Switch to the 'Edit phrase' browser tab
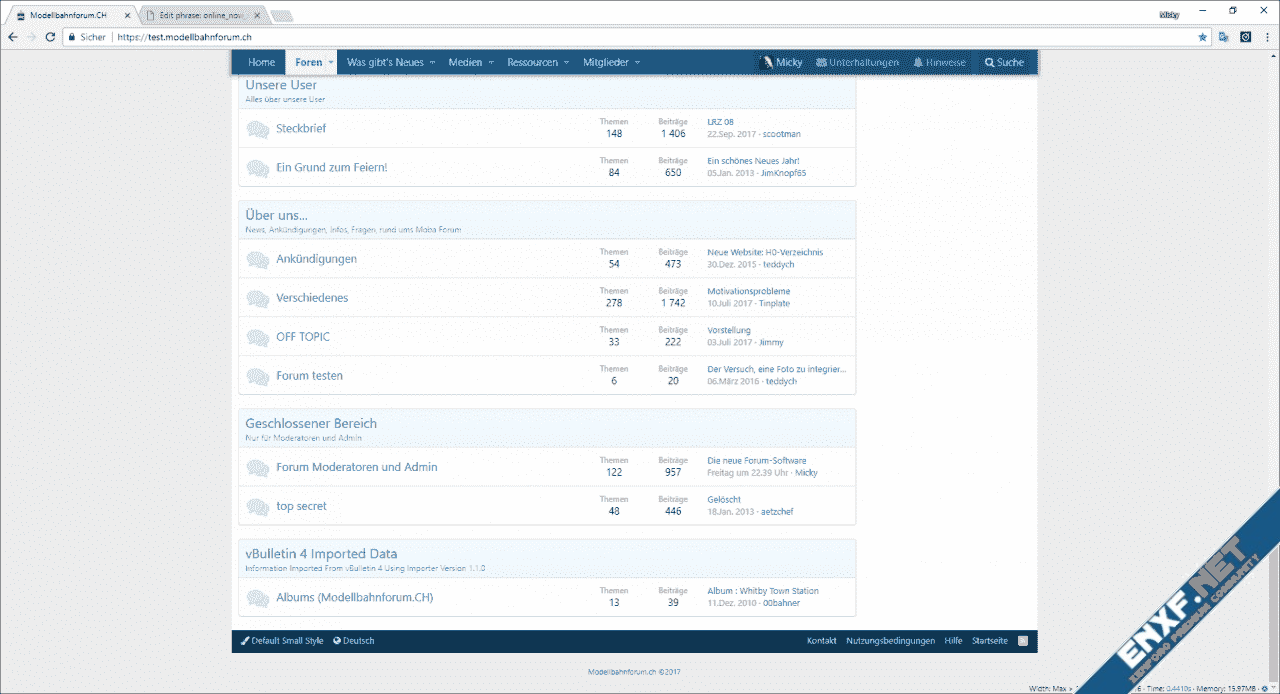 point(200,15)
